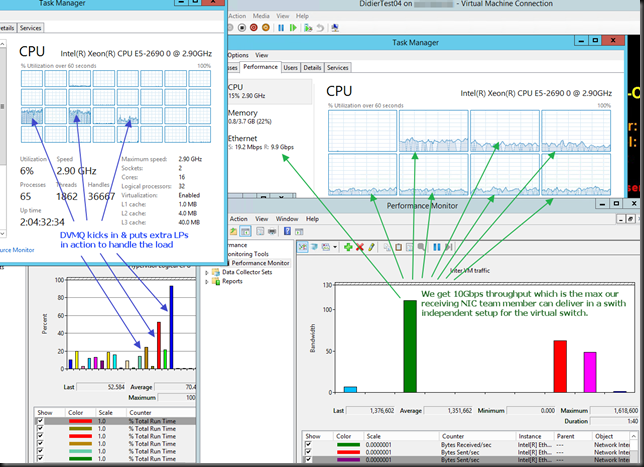The height and width of the screenshot is (467, 644).
Task: Click green color swatch of Bytes Received/sec
Action: (x=348, y=444)
